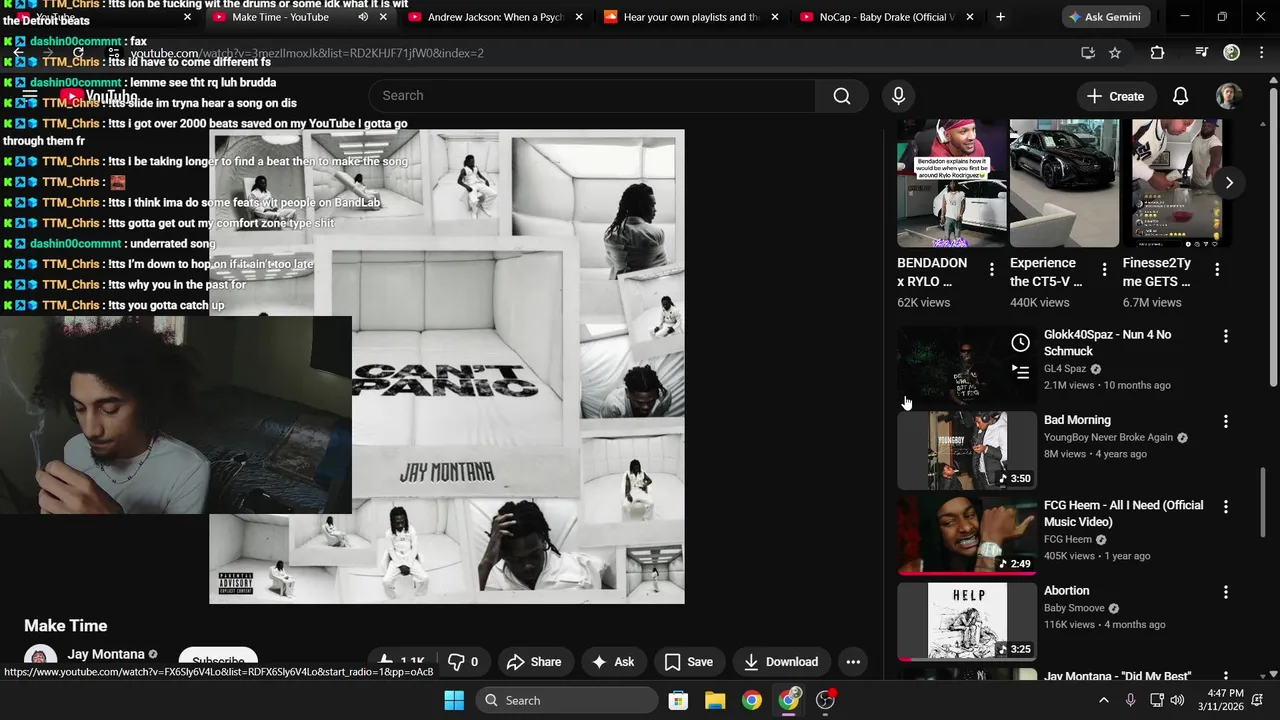Image resolution: width=1280 pixels, height=720 pixels.
Task: Open YouTube notifications bell
Action: pyautogui.click(x=1180, y=96)
